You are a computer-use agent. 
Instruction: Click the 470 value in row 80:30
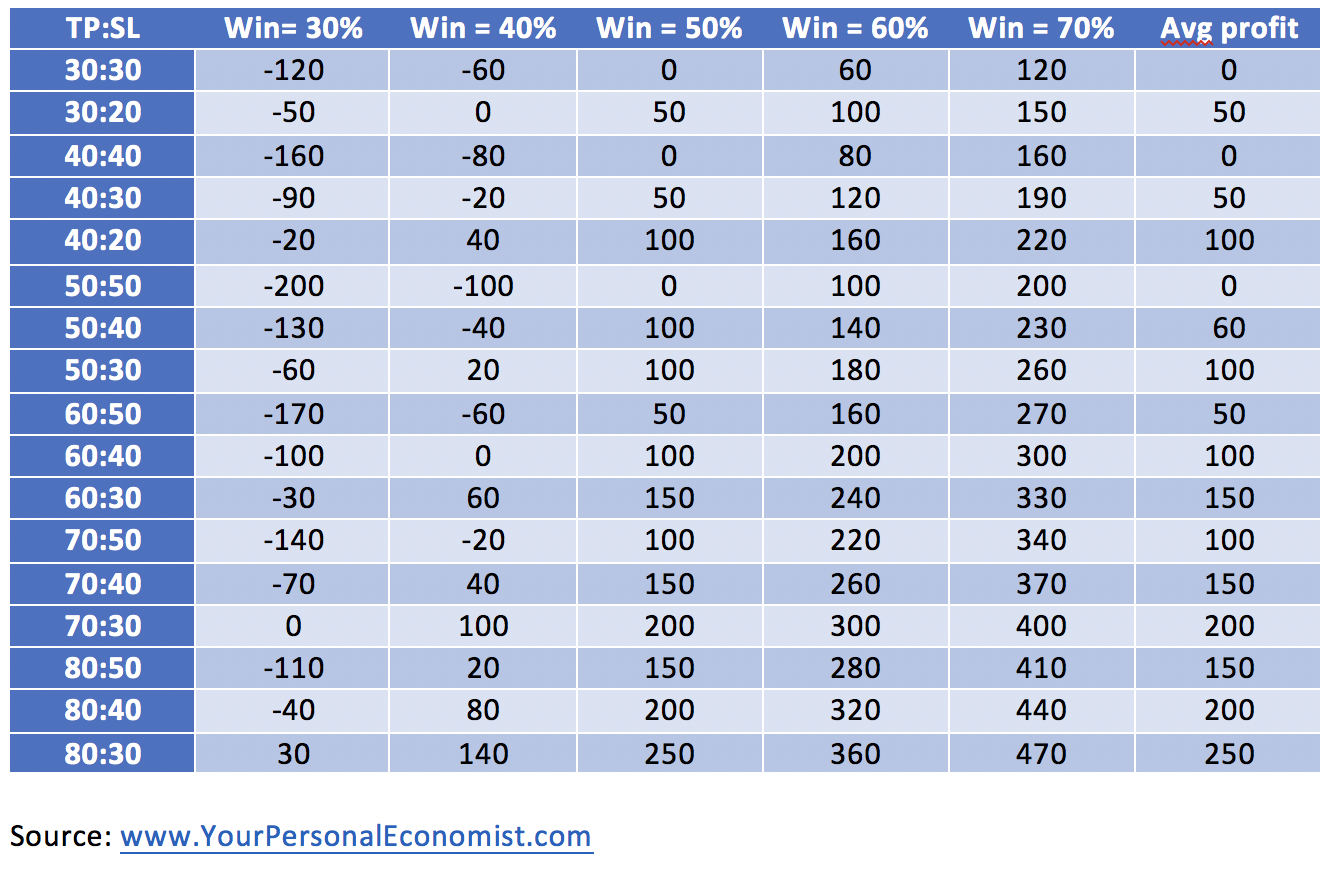pyautogui.click(x=1041, y=753)
